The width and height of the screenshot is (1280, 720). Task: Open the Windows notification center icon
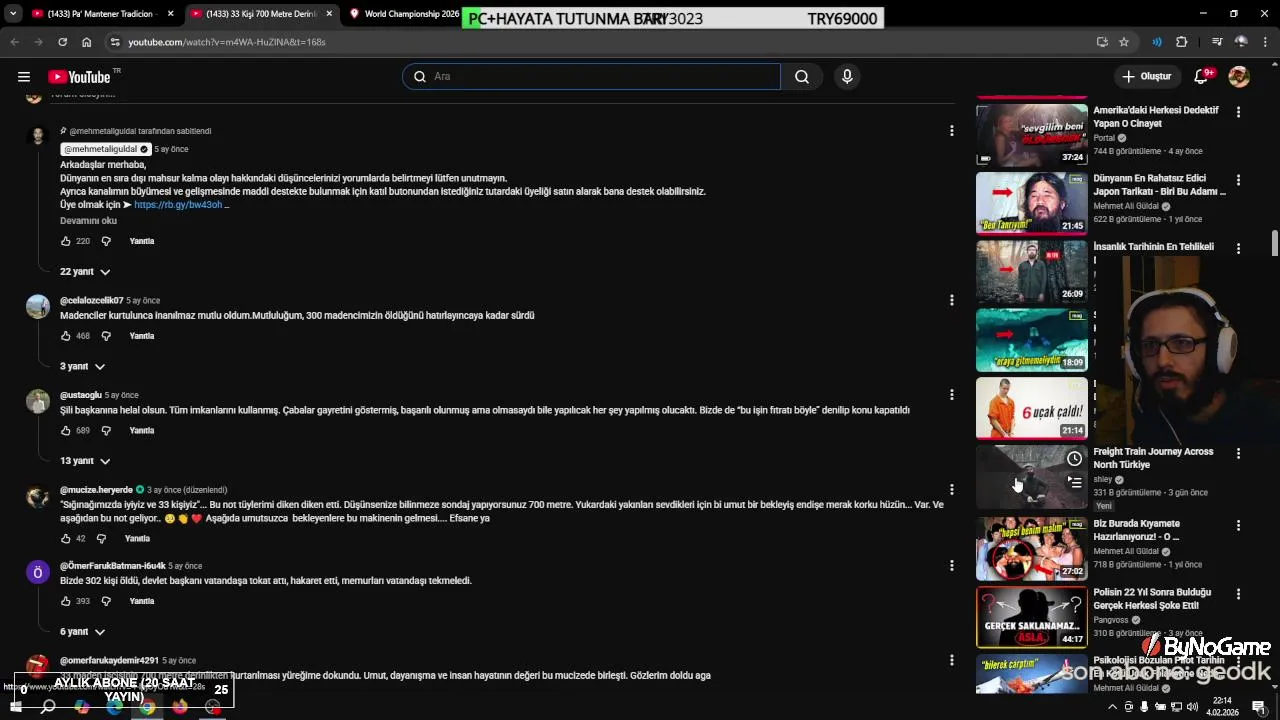point(1259,707)
